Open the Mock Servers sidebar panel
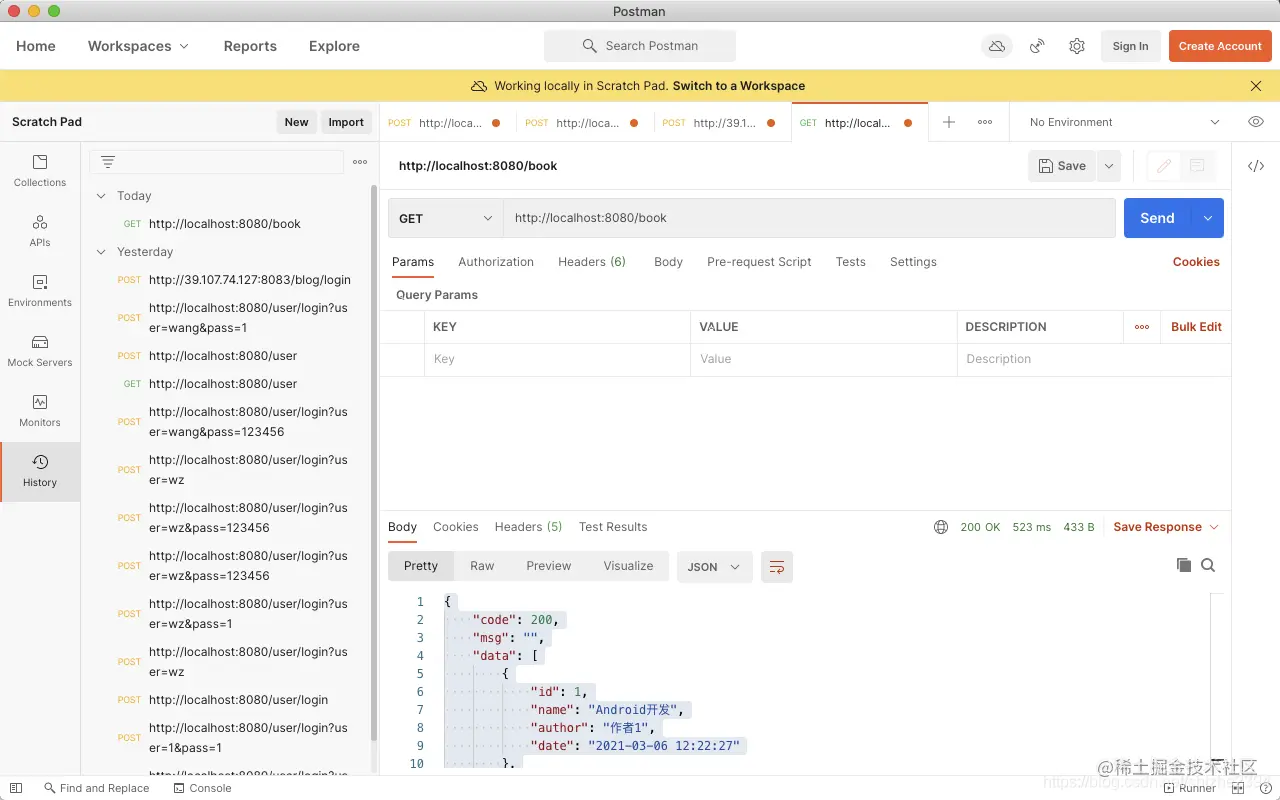Screen dimensions: 1280x800 [x=40, y=351]
